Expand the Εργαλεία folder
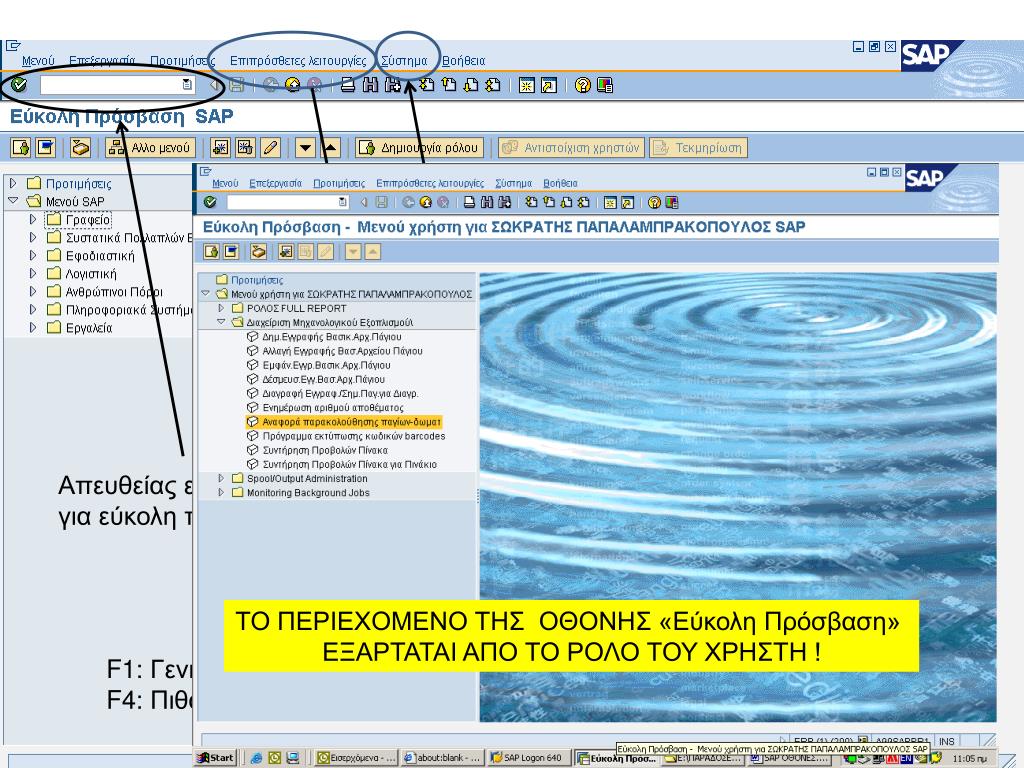 pyautogui.click(x=32, y=328)
